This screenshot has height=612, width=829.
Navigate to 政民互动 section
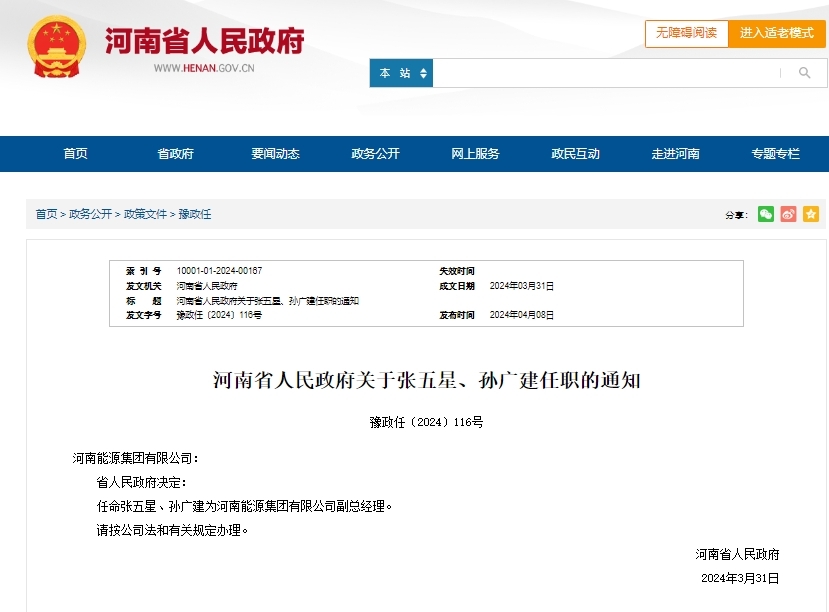pos(575,154)
